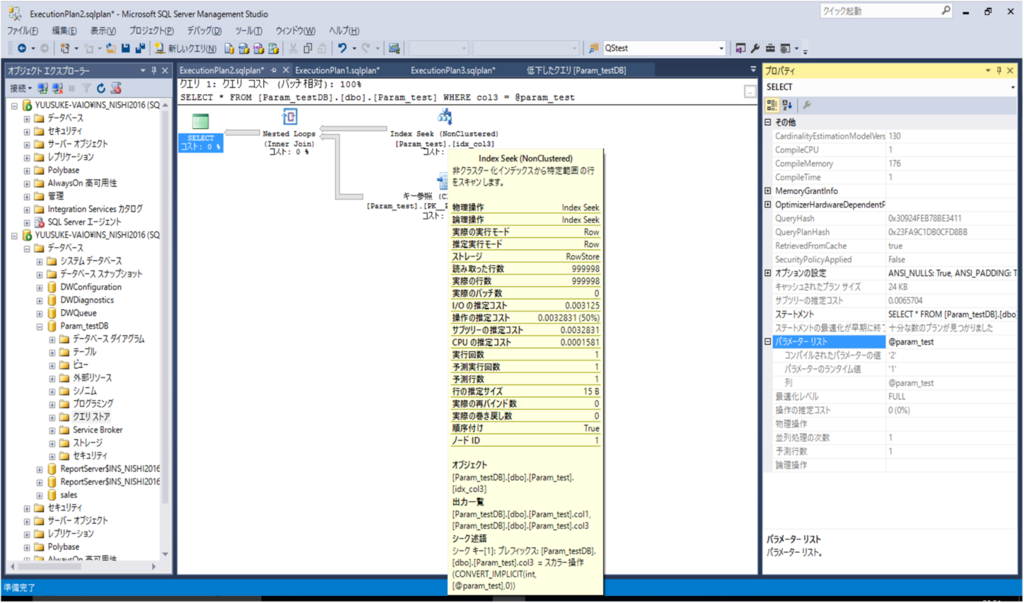Screen dimensions: 1024x603
Task: Click the Save All multi-disk icon
Action: (140, 48)
